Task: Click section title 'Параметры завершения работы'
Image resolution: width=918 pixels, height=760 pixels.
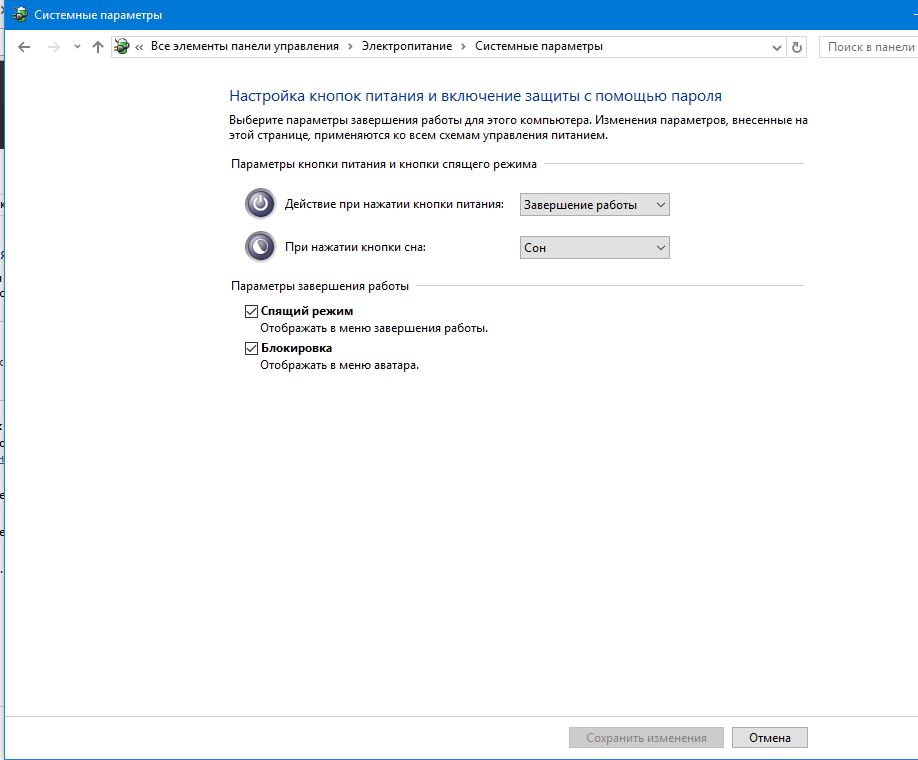Action: 320,286
